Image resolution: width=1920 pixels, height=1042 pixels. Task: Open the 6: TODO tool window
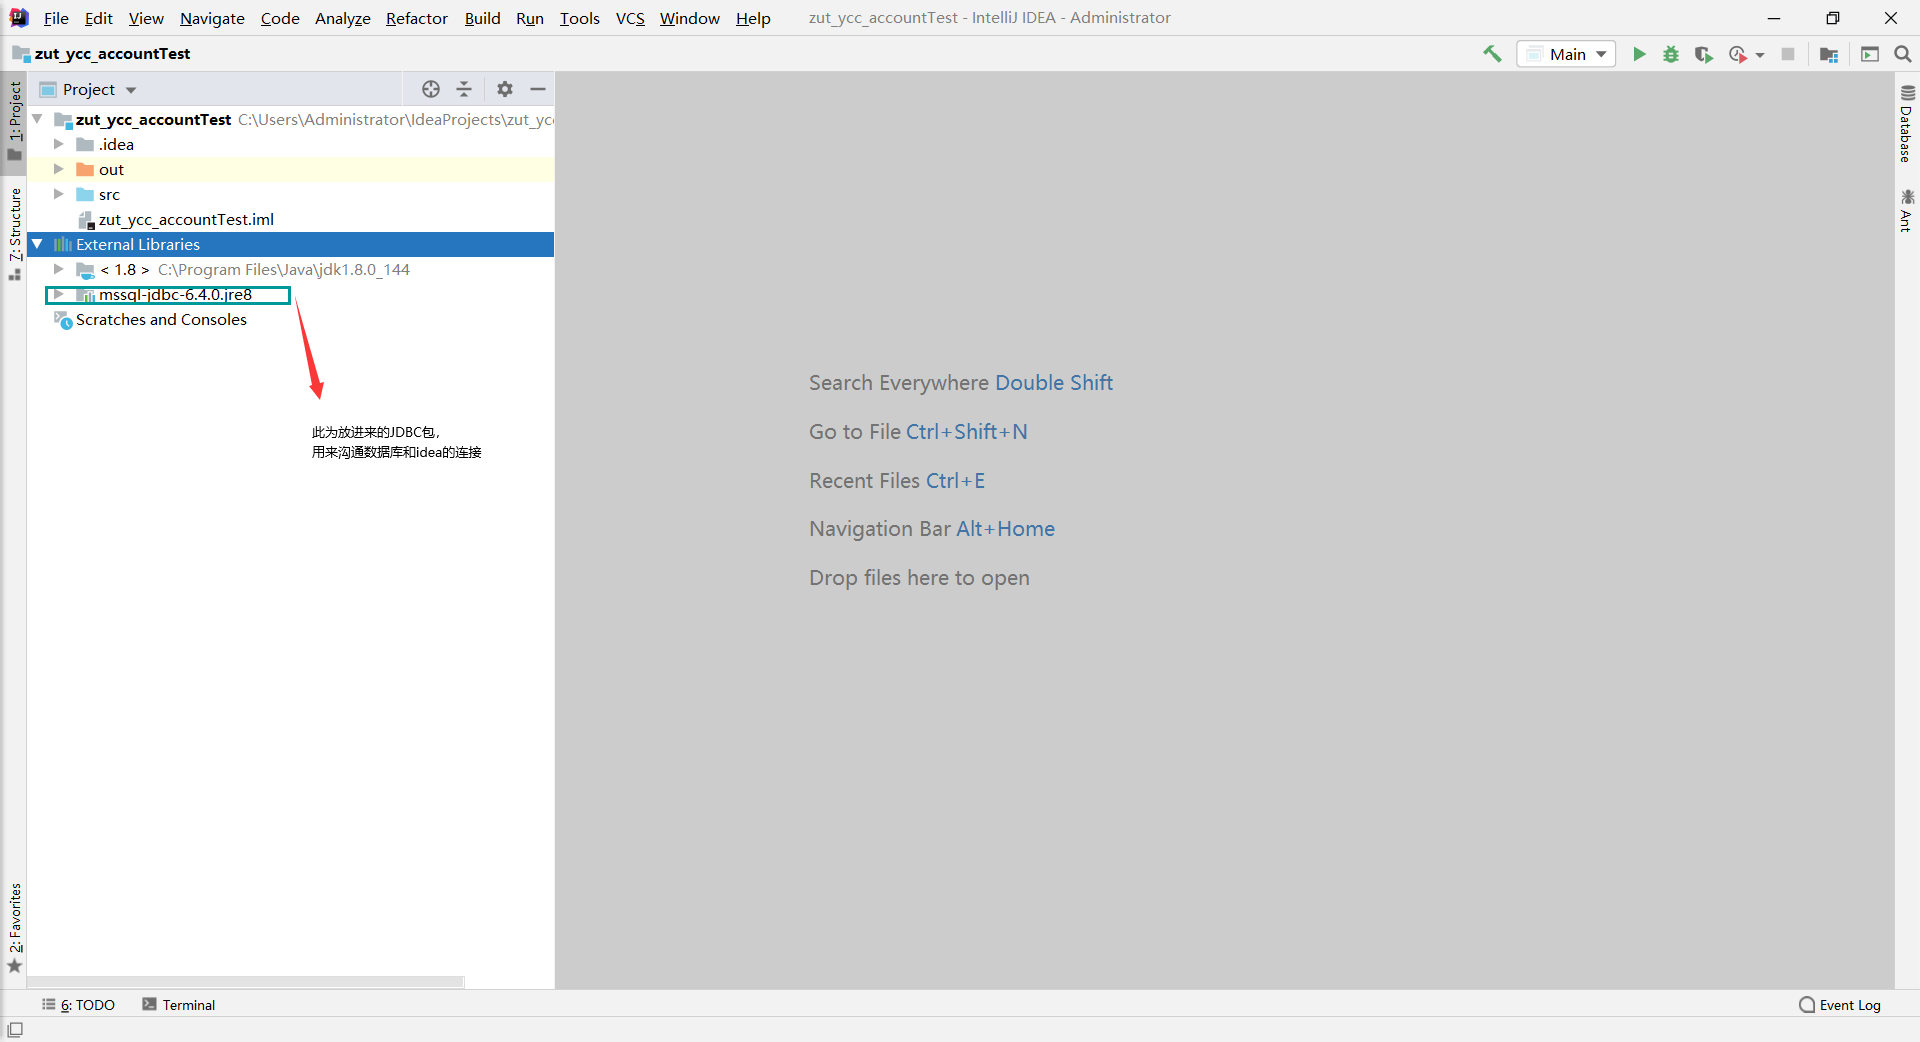point(79,1005)
